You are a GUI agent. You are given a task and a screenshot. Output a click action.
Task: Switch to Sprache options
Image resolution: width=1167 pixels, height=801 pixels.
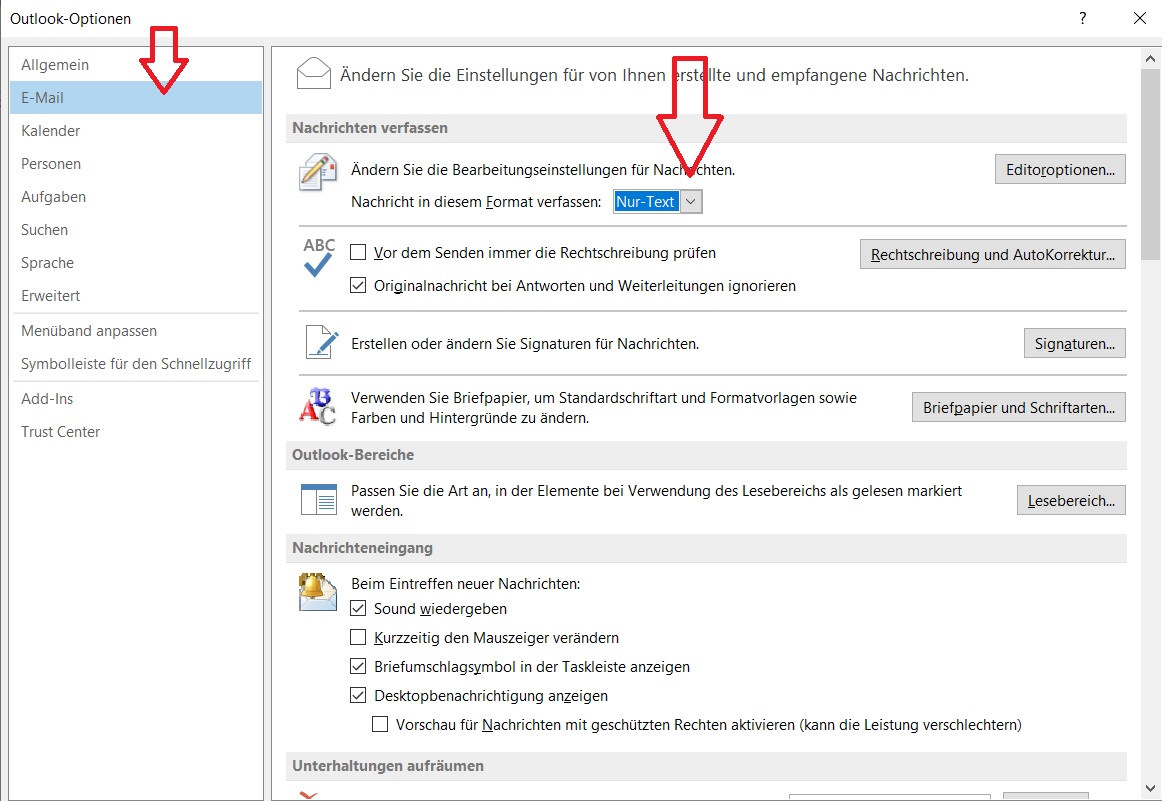tap(136, 263)
